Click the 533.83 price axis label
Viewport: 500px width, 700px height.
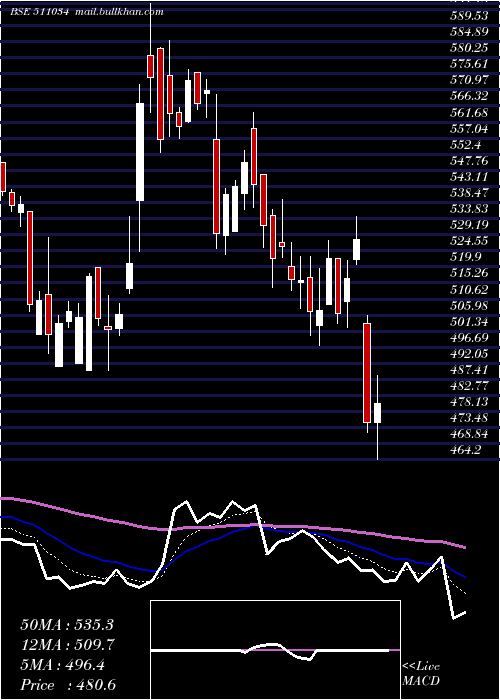click(468, 209)
